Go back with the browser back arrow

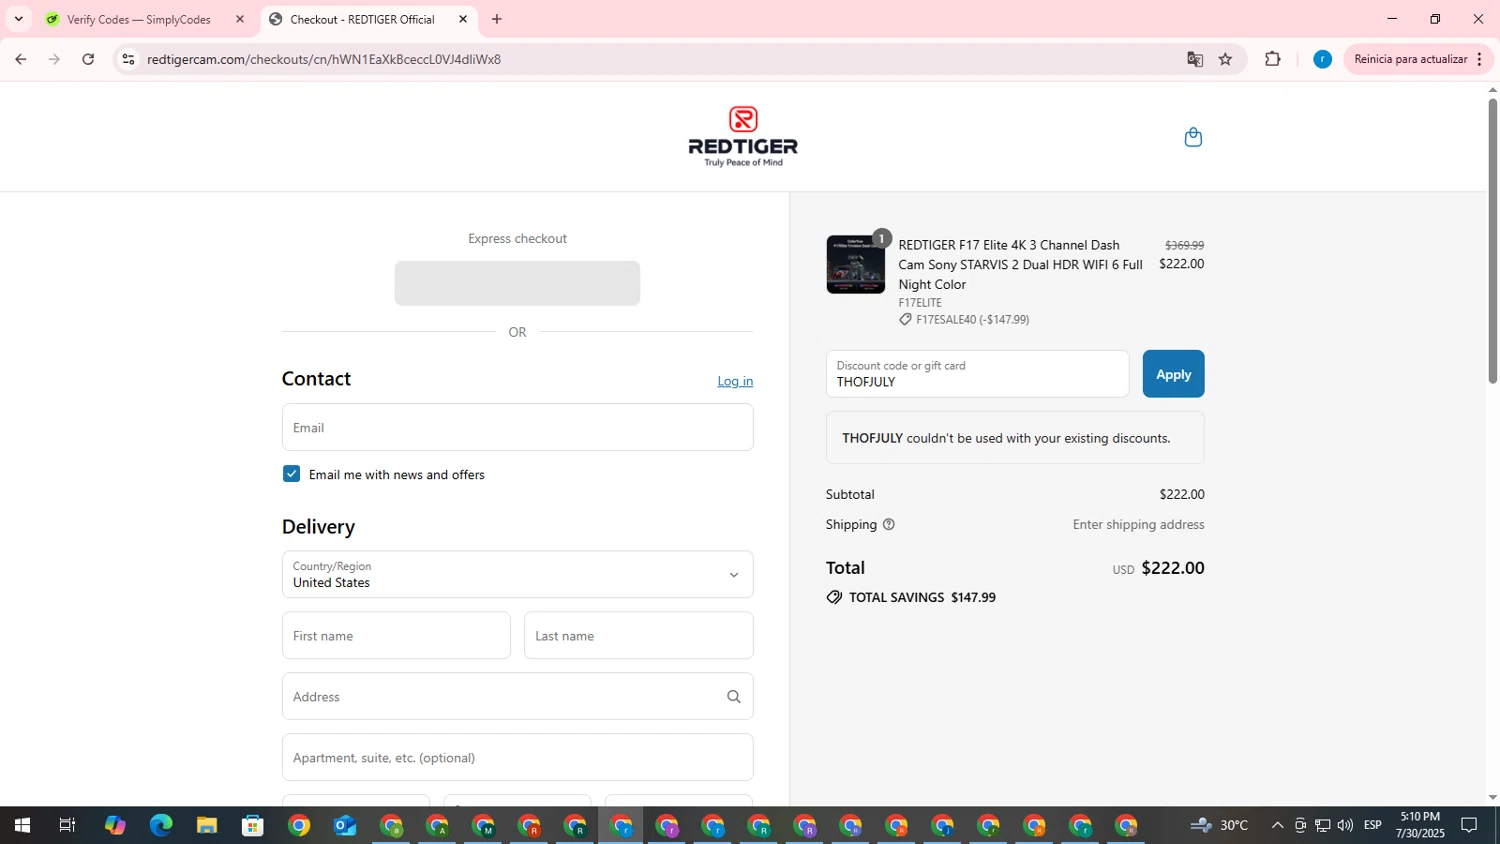click(x=20, y=59)
